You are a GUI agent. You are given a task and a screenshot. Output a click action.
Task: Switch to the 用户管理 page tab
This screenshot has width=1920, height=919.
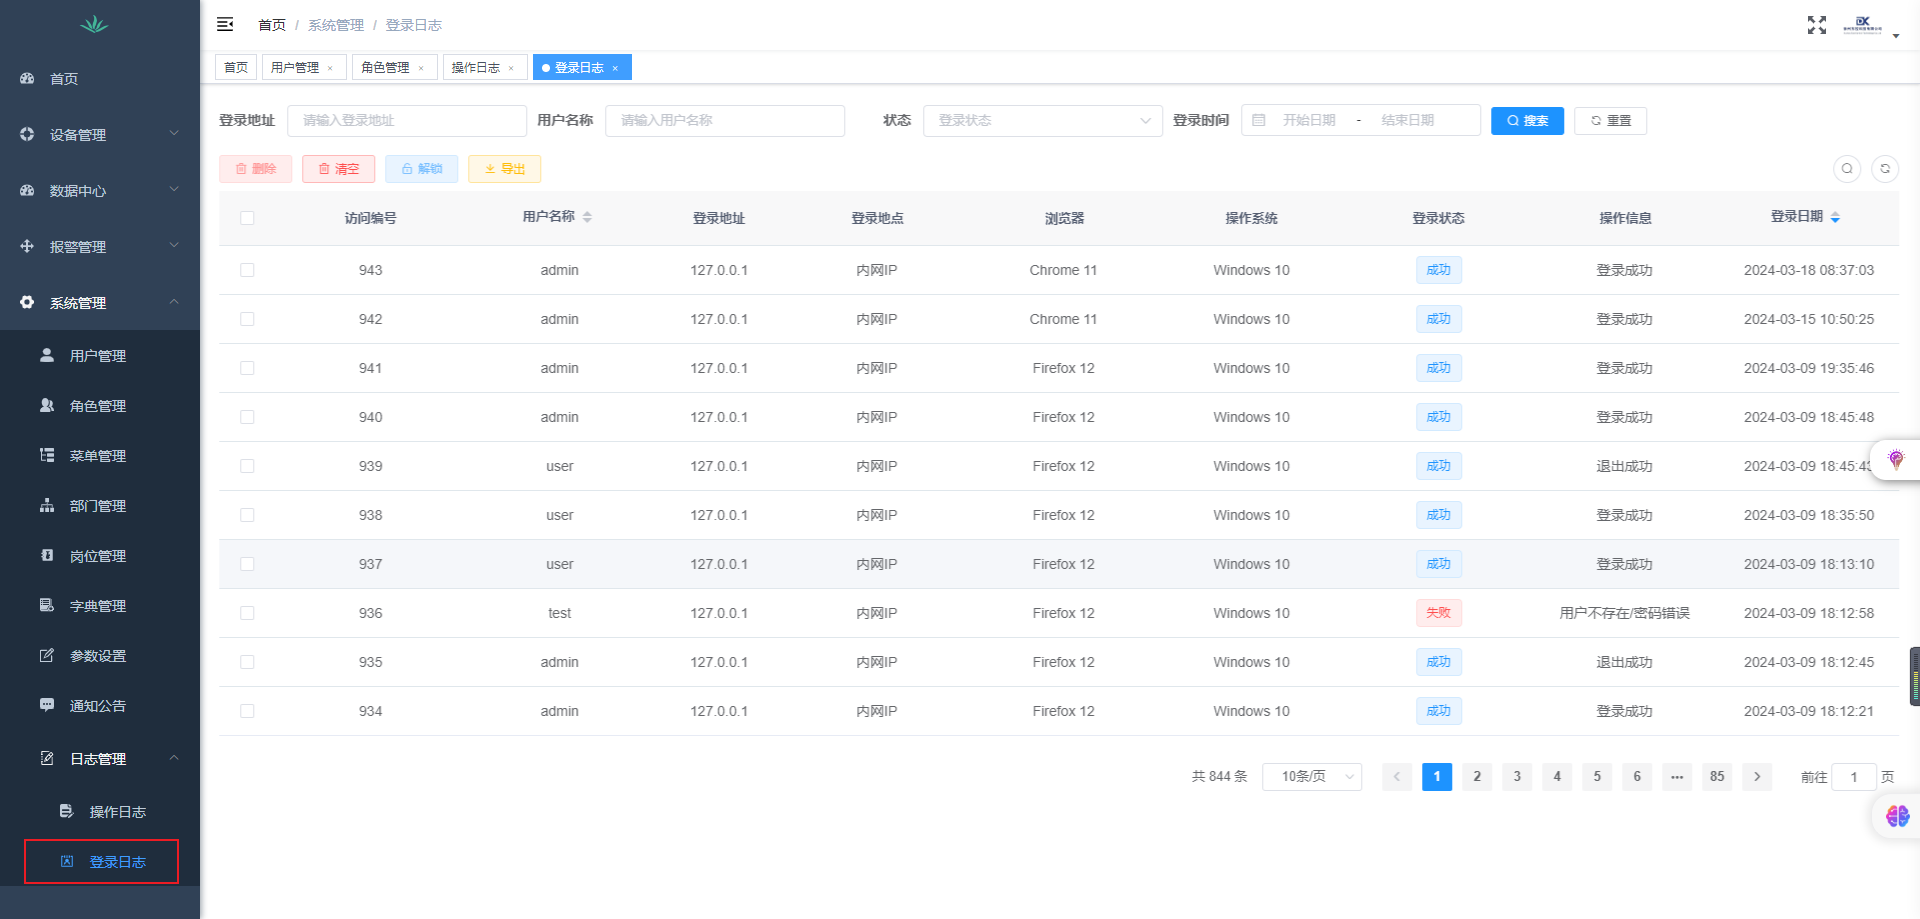click(295, 67)
